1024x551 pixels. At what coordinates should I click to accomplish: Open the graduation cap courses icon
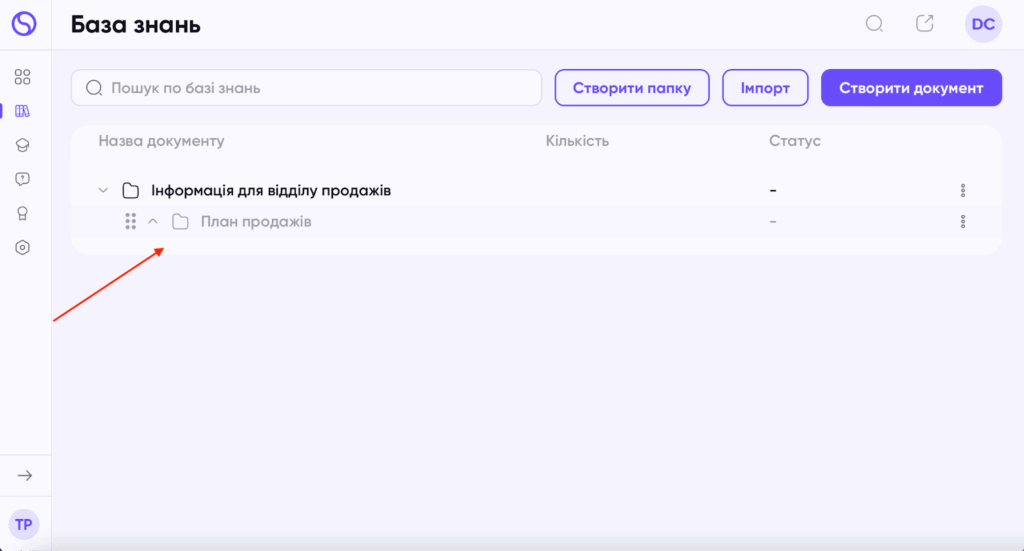(x=22, y=145)
